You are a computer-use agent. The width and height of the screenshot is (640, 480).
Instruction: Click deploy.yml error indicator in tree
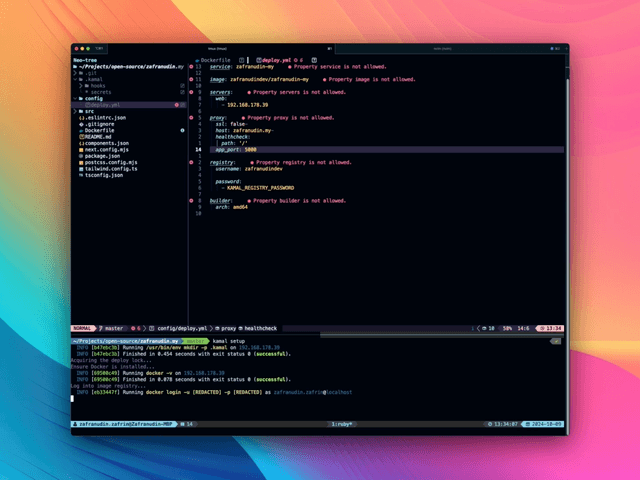click(x=177, y=105)
